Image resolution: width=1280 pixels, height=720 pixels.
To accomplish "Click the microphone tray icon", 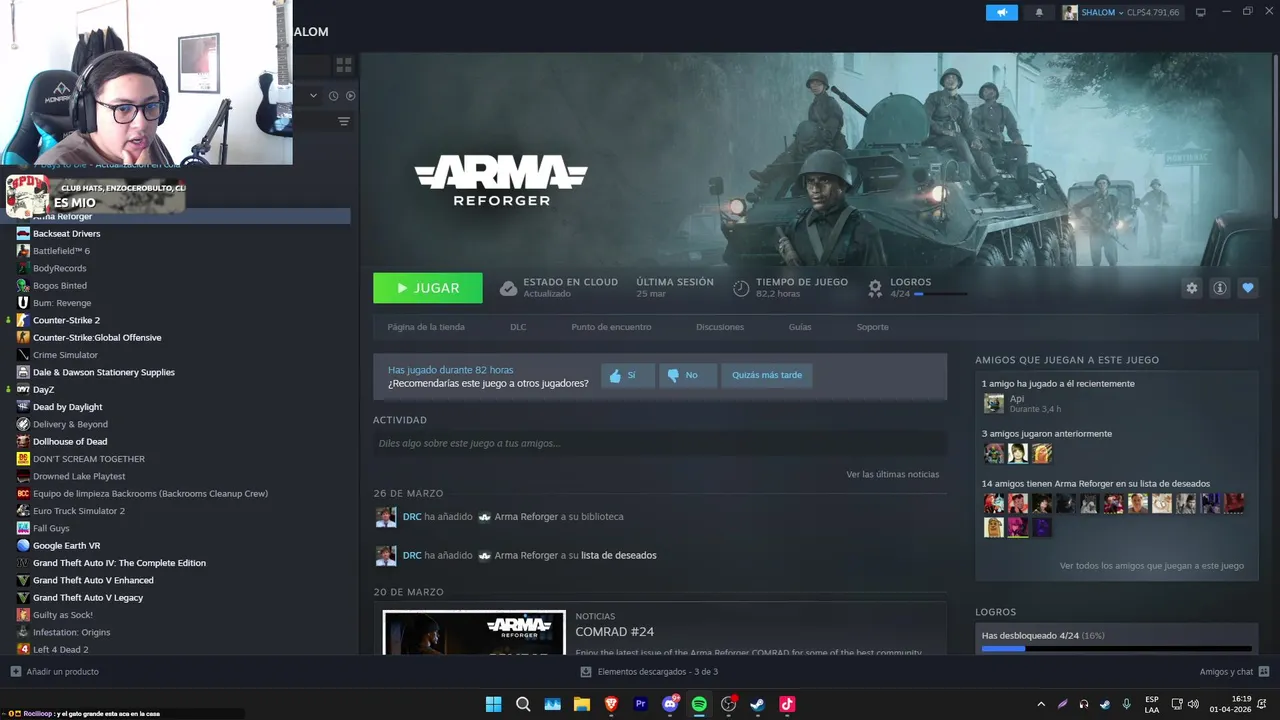I will [x=1127, y=704].
